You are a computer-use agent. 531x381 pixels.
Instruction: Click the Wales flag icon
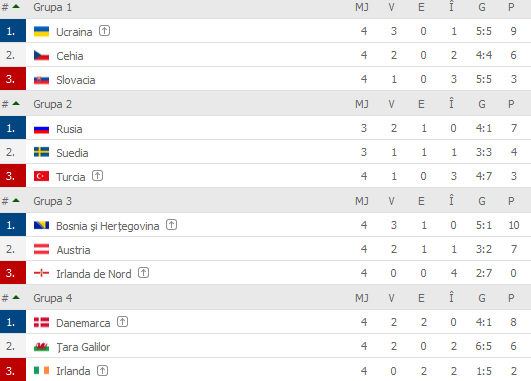[x=41, y=347]
